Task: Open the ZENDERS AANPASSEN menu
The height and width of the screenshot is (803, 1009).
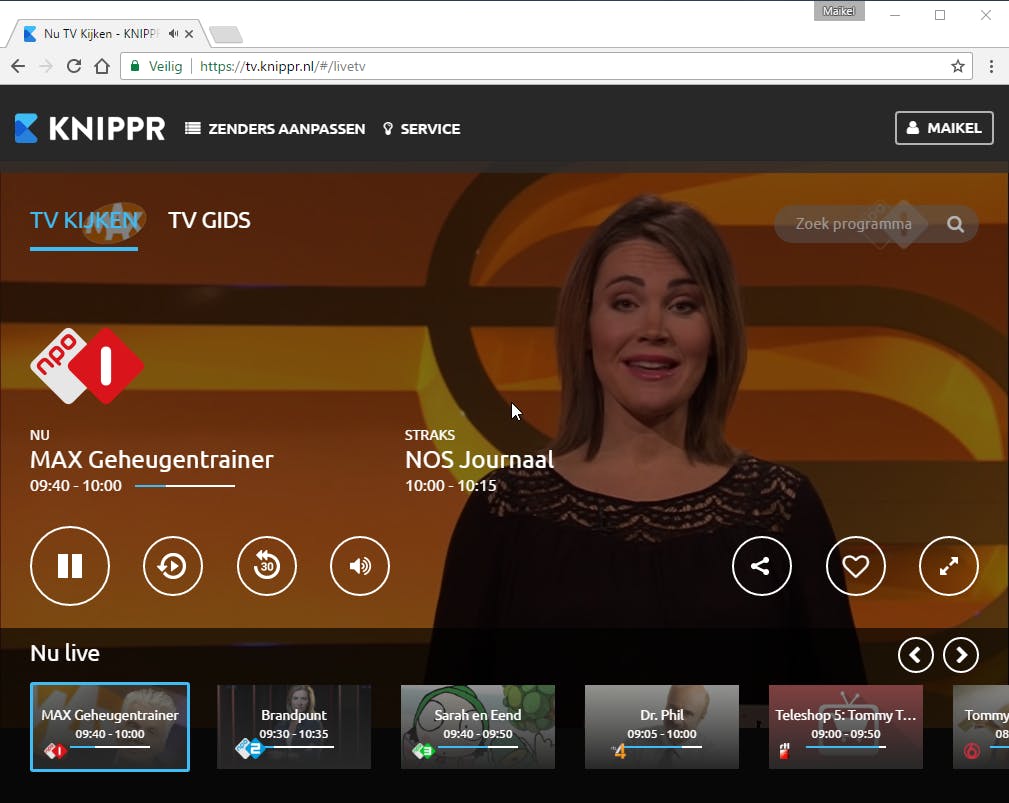Action: click(x=275, y=128)
